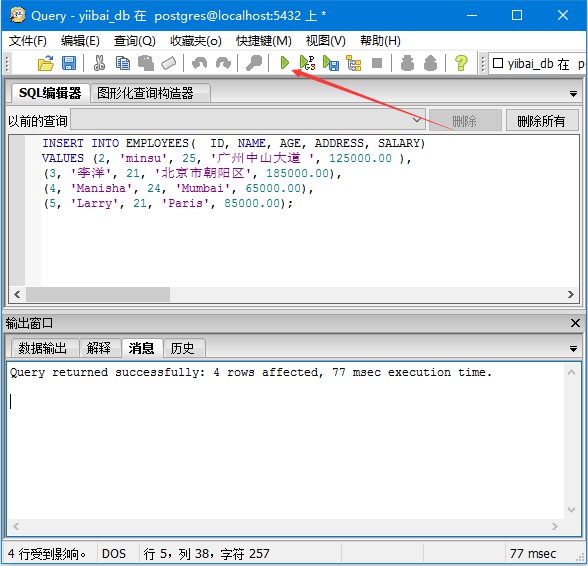Click the Copy icon in the toolbar
This screenshot has width=588, height=566.
coord(123,63)
